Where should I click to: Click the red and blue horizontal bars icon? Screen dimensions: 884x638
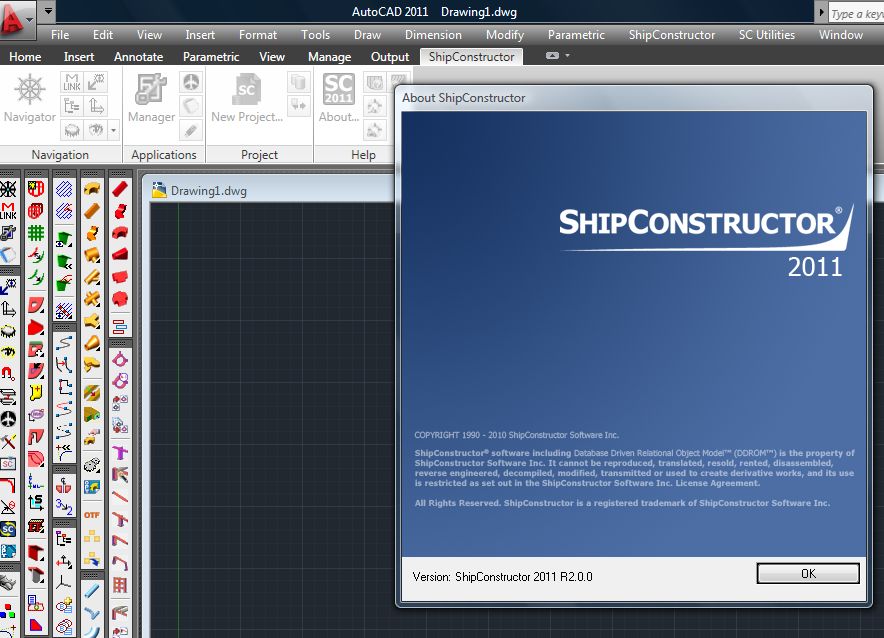(x=120, y=326)
